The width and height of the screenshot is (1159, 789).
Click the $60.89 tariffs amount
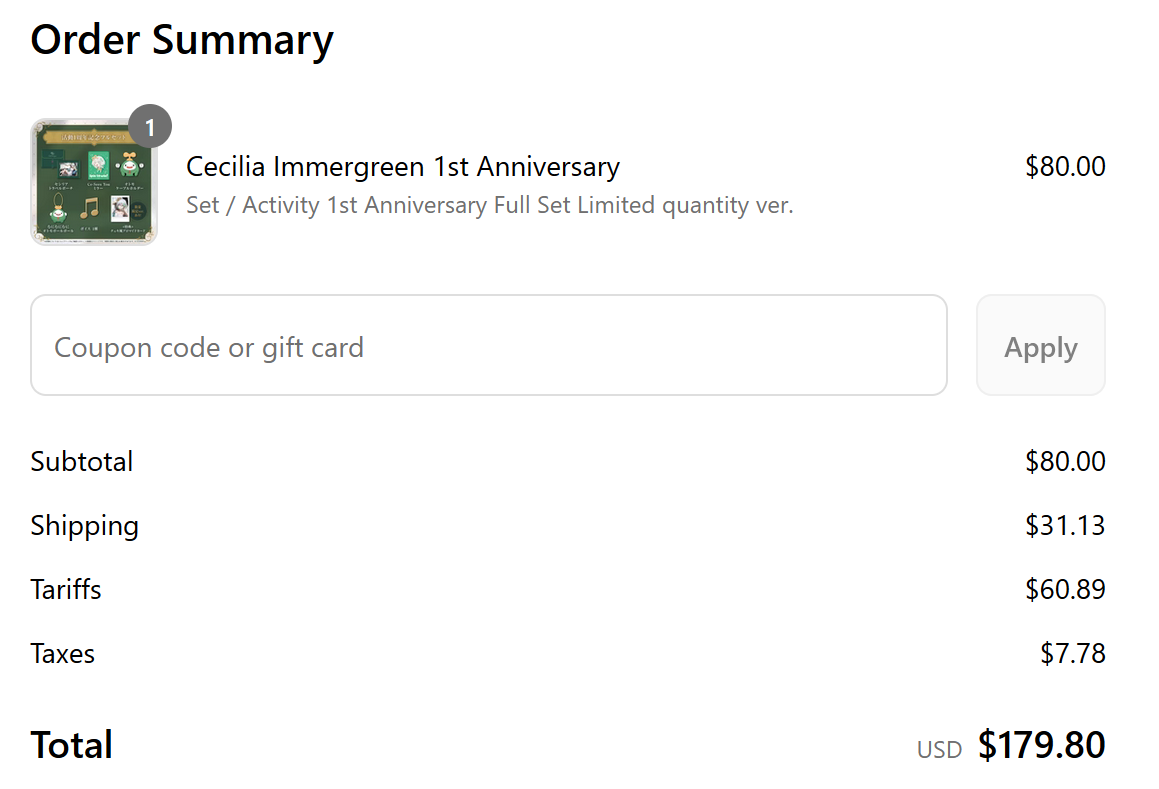coord(1064,589)
